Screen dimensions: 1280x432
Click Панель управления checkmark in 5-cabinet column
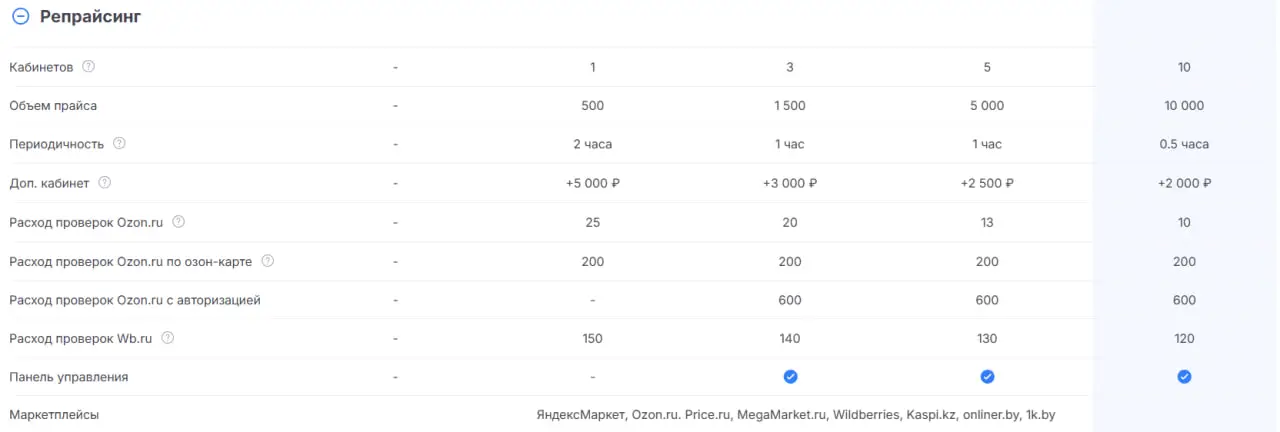pos(987,377)
